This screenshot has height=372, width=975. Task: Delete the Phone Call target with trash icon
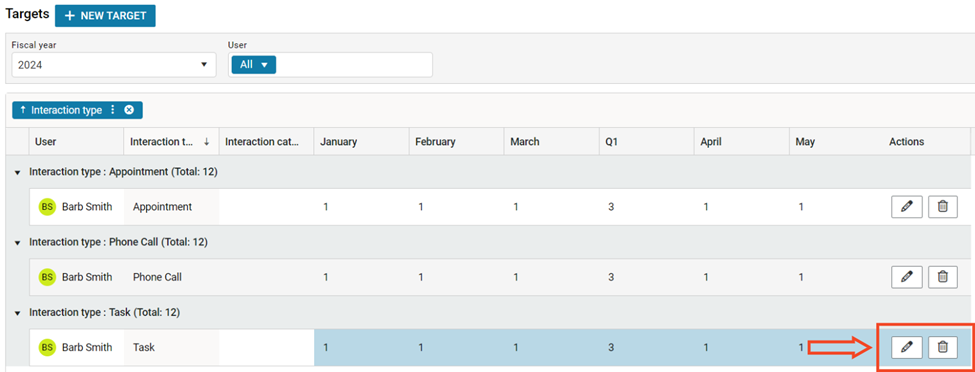pos(943,277)
